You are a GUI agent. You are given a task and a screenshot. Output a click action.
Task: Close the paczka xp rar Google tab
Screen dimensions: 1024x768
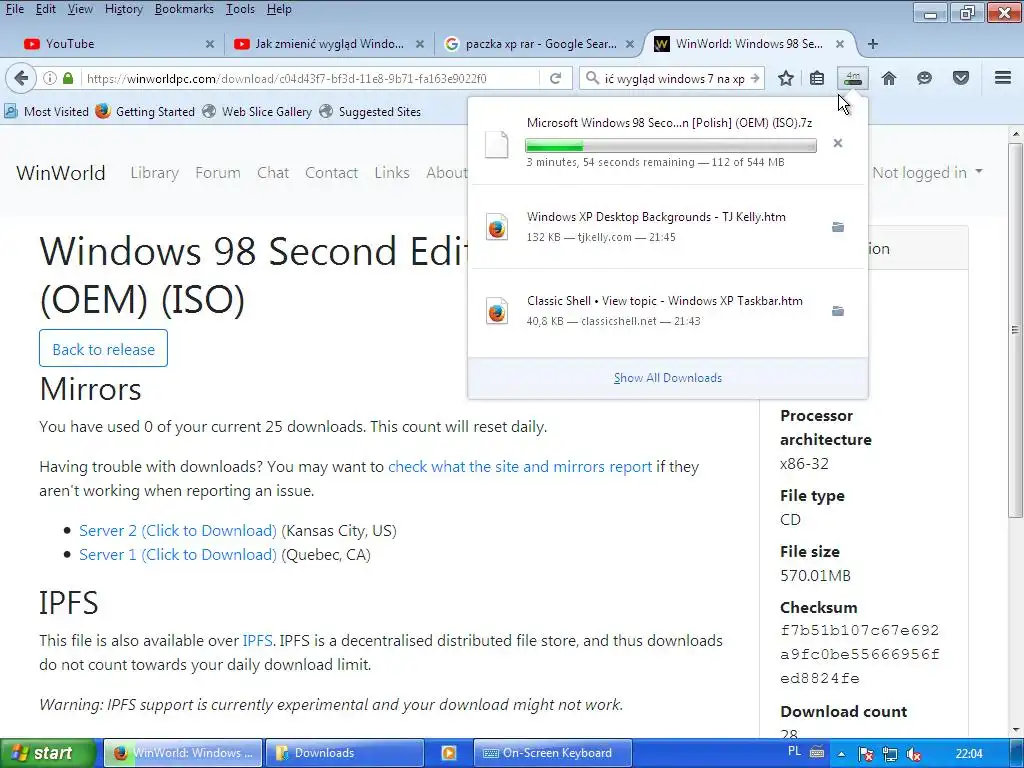pyautogui.click(x=630, y=44)
